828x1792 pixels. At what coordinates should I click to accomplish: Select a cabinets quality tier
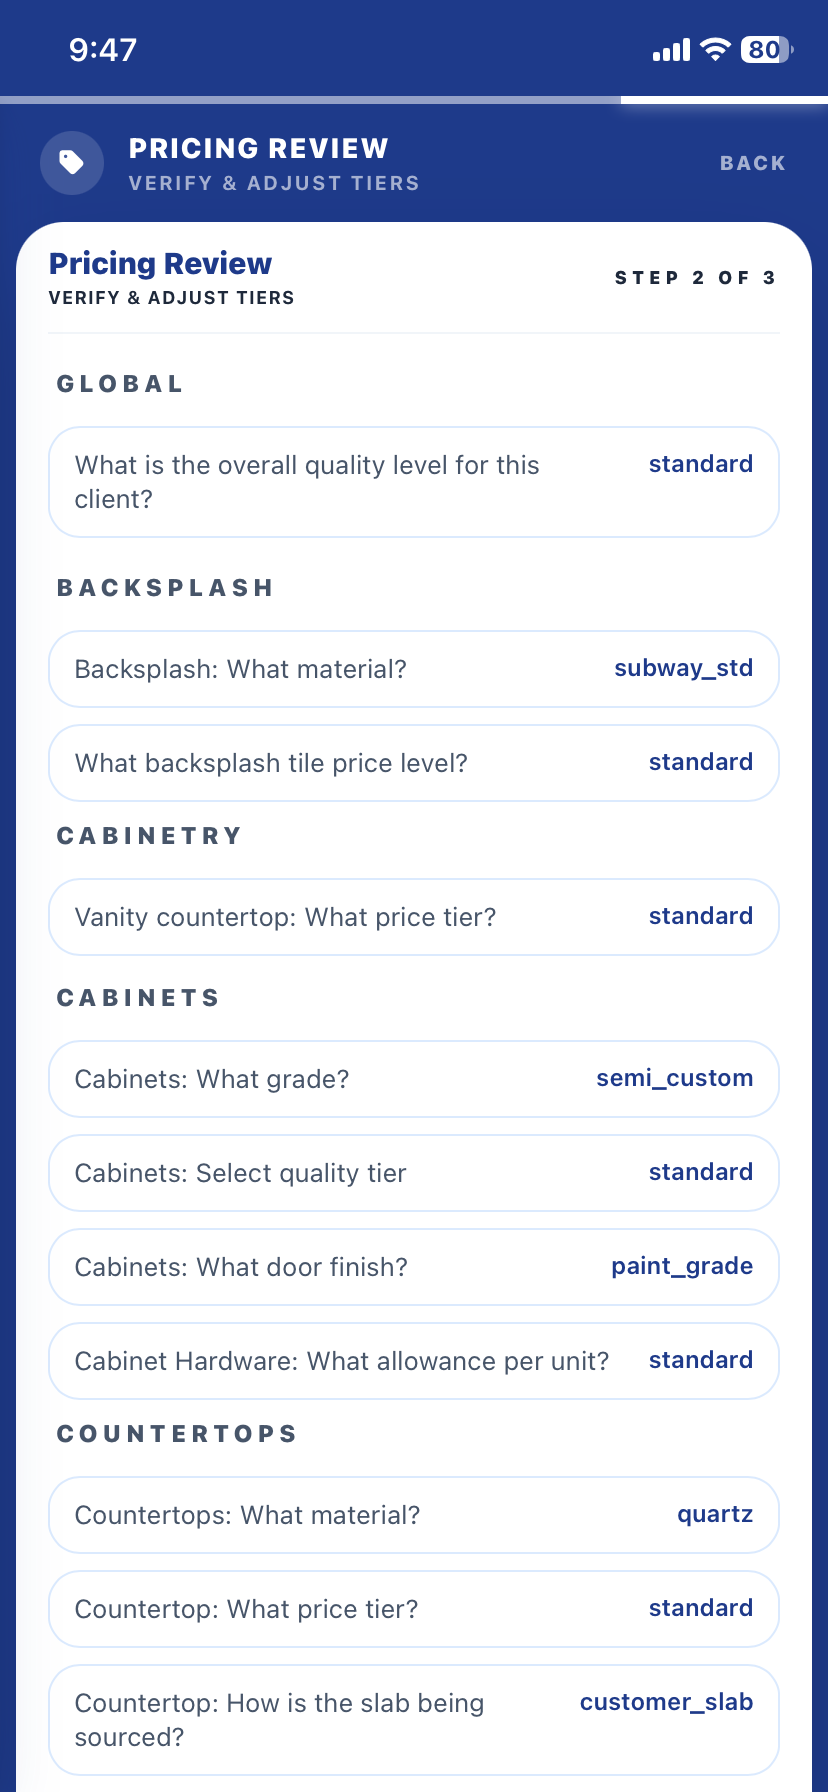point(413,1172)
